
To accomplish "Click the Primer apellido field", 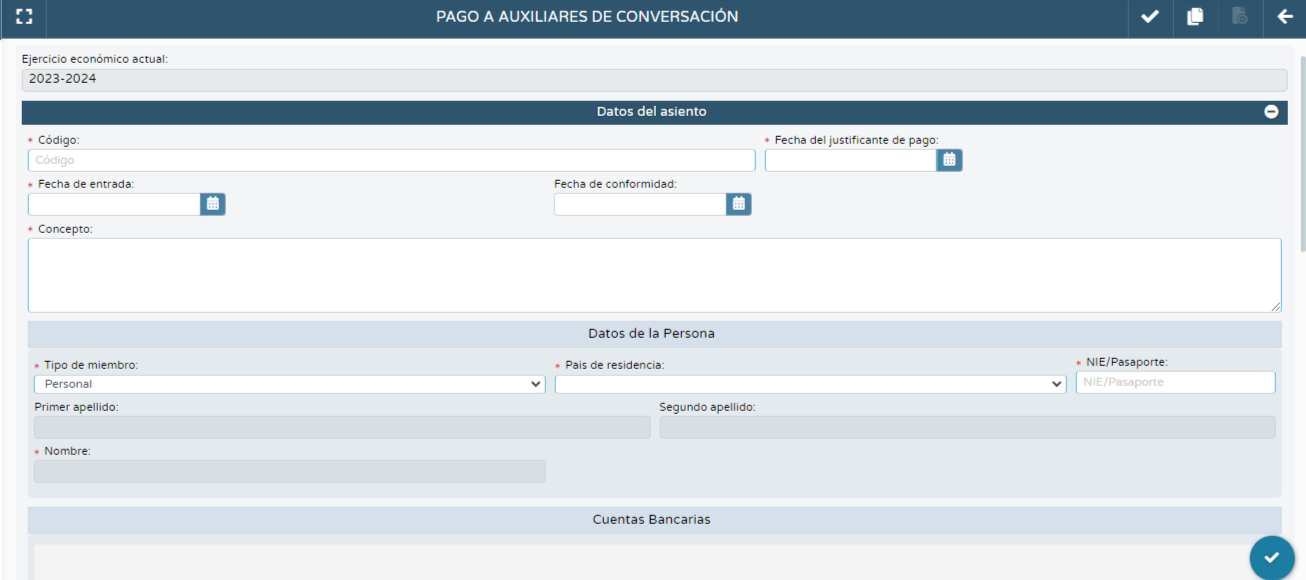I will point(342,427).
